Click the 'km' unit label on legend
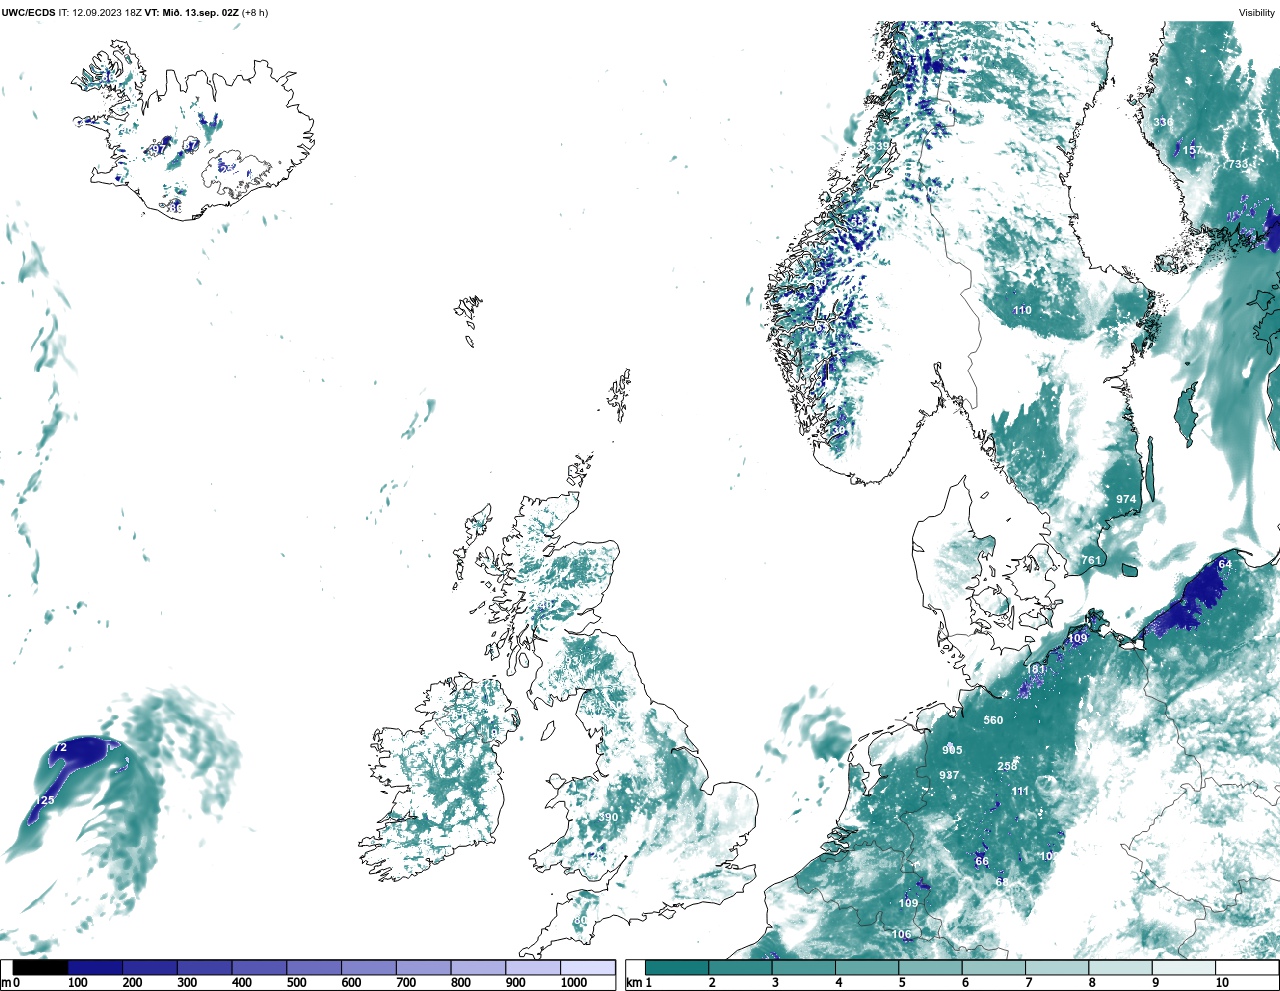Image resolution: width=1280 pixels, height=991 pixels. pos(634,983)
